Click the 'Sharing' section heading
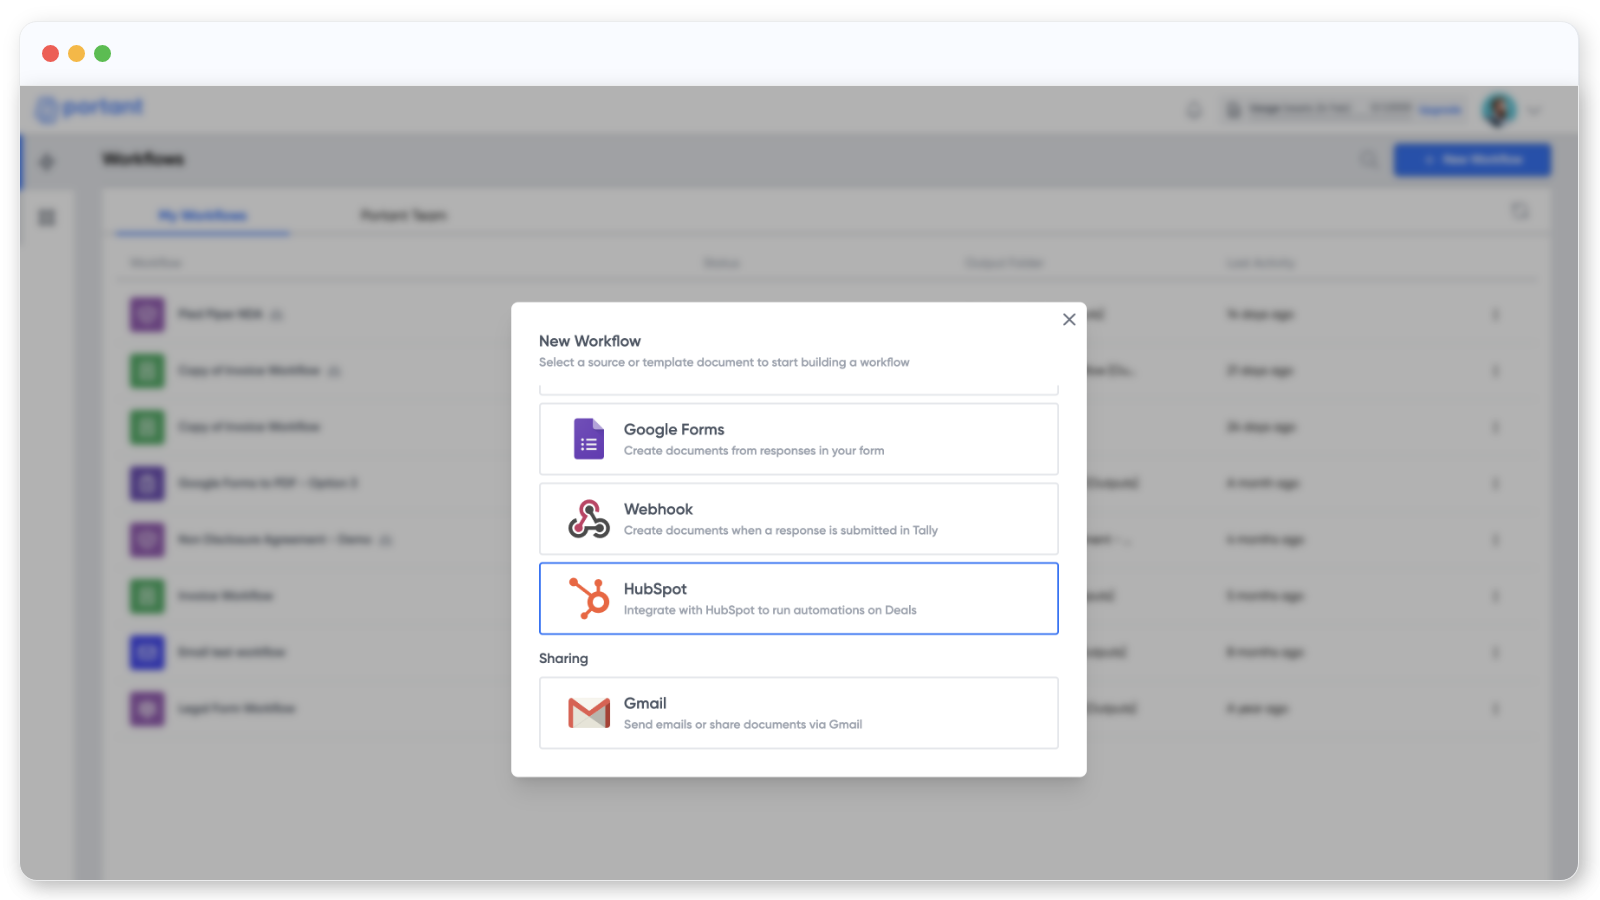 click(563, 658)
